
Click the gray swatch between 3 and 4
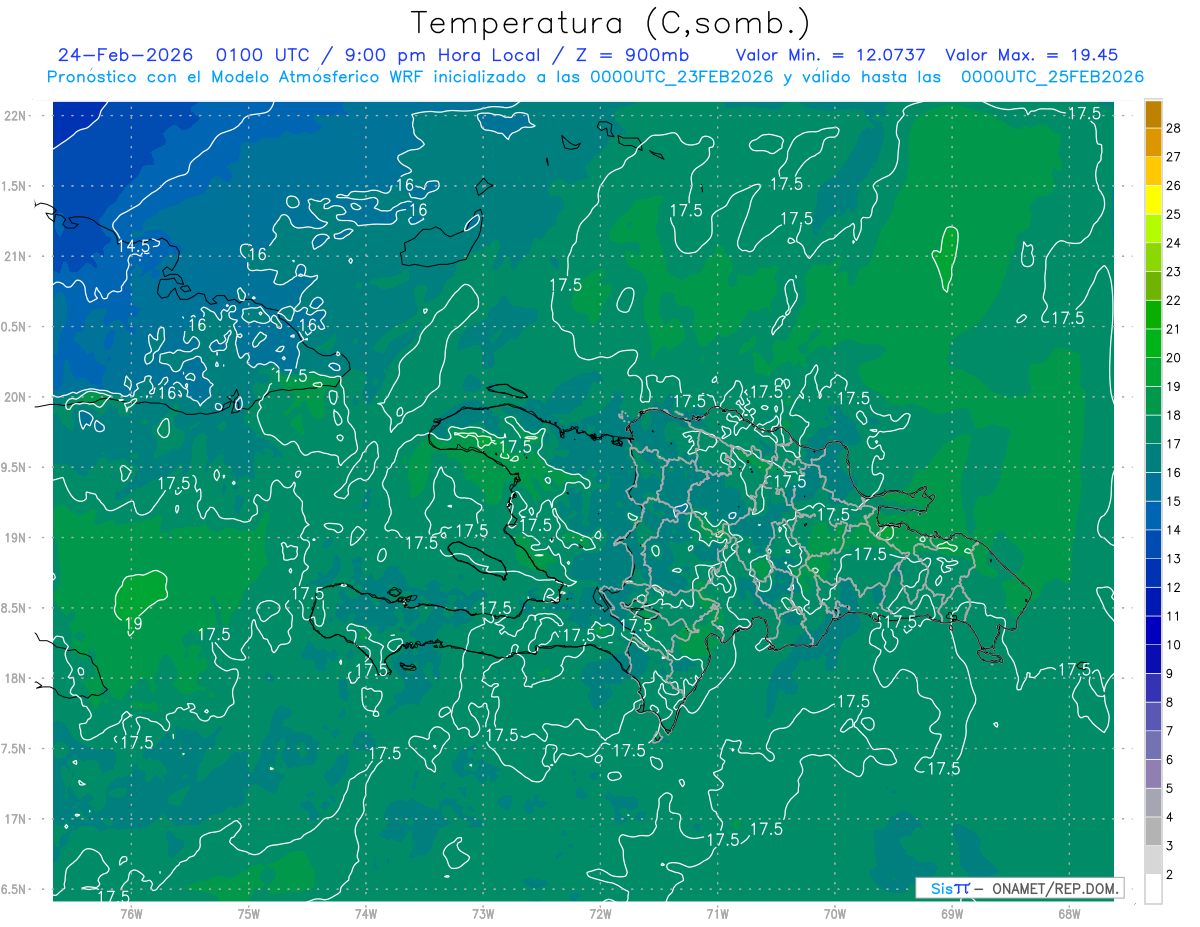pos(1153,831)
